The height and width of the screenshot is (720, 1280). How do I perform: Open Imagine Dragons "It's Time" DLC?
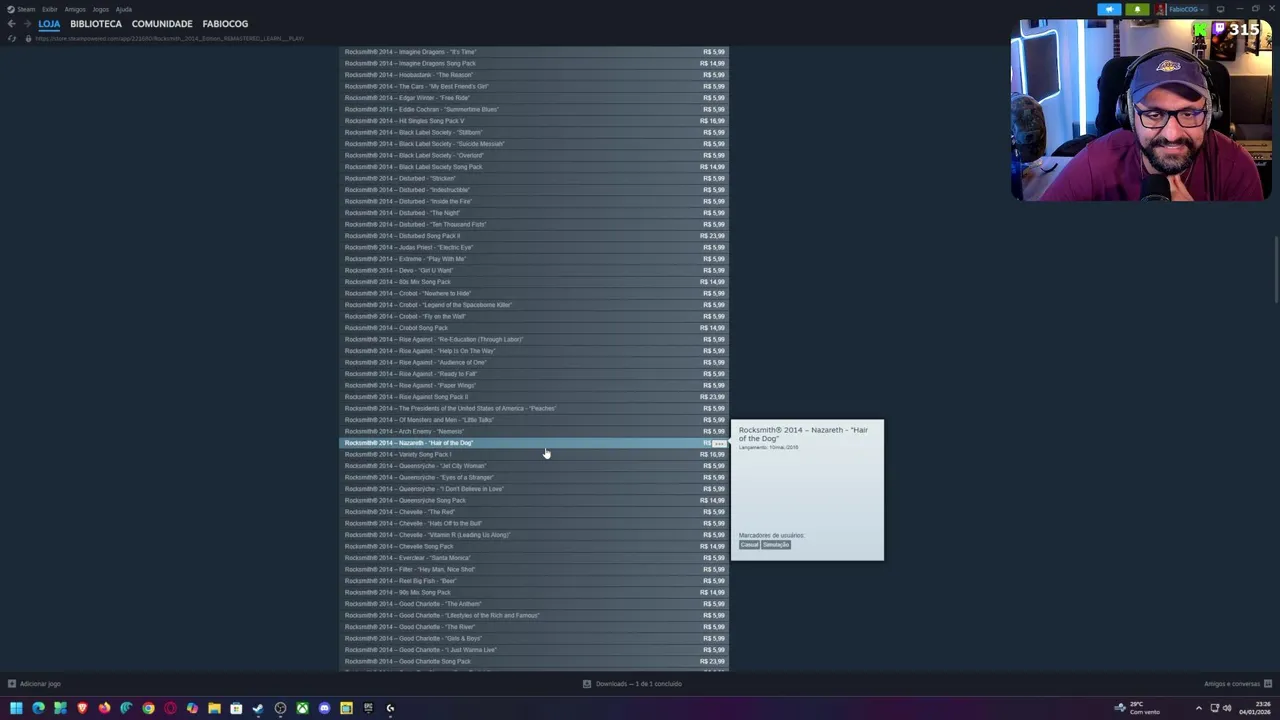535,52
